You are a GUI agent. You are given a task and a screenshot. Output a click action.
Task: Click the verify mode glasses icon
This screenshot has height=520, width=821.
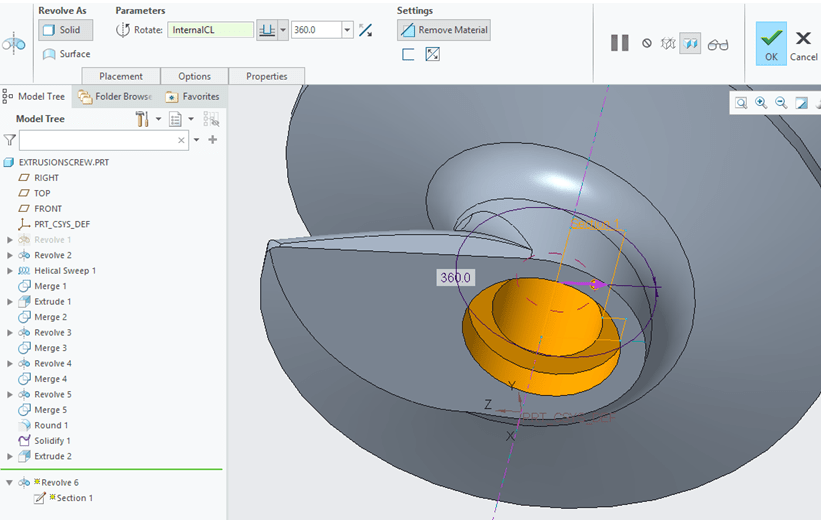coord(718,44)
